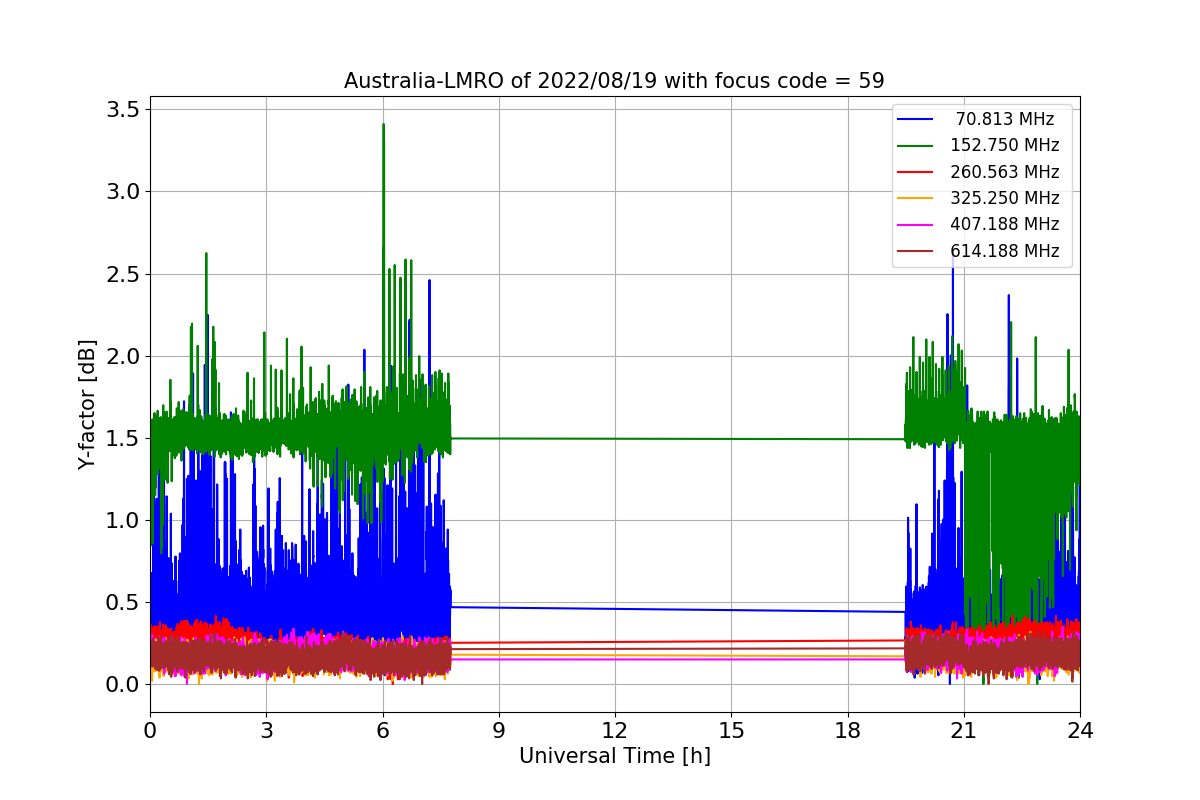Click the y-axis tick label 2.0
1200x800 pixels.
124,356
